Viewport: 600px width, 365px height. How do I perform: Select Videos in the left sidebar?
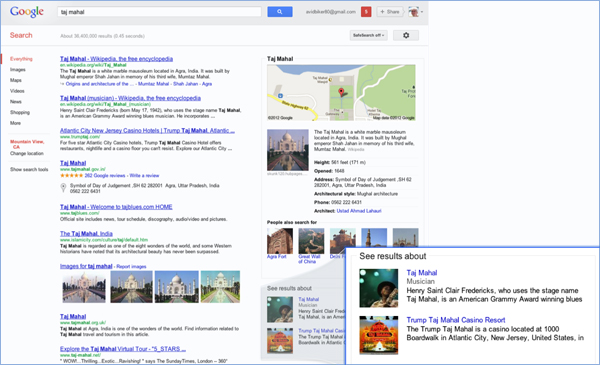point(17,91)
